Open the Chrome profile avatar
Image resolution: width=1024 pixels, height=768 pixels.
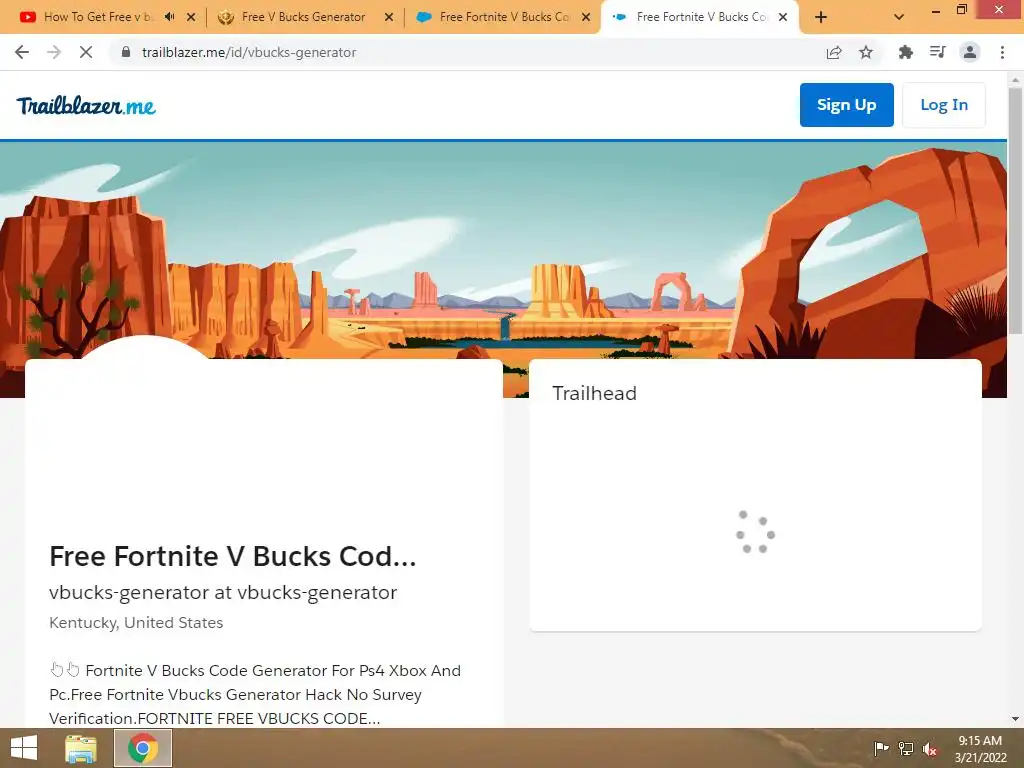(x=970, y=52)
